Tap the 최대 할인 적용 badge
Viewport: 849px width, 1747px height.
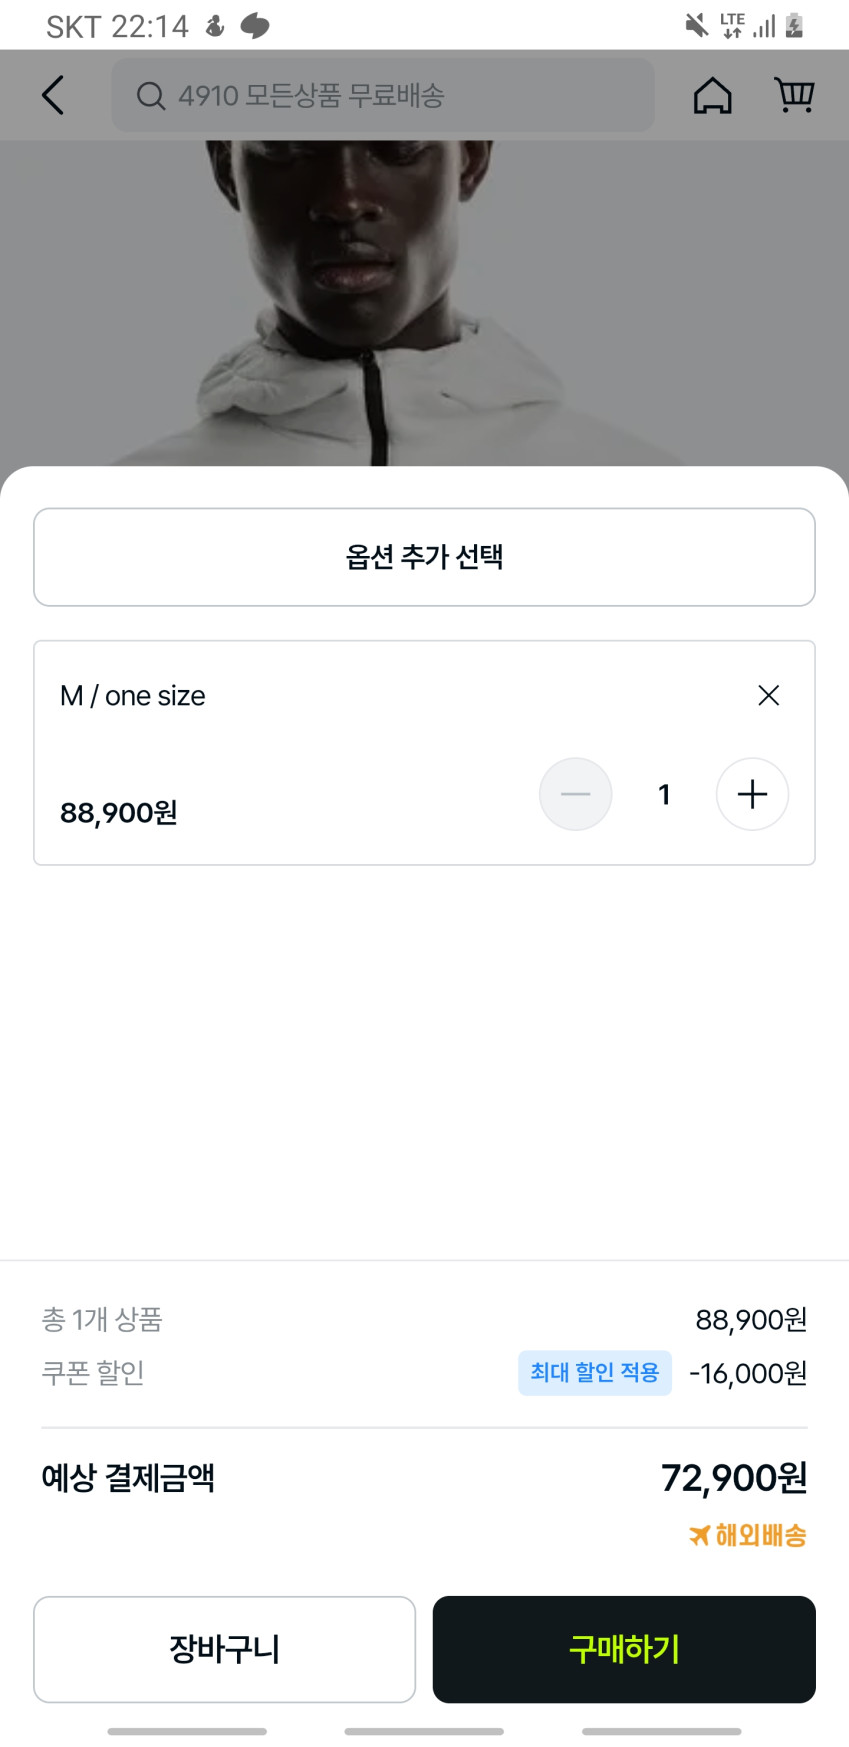coord(594,1373)
